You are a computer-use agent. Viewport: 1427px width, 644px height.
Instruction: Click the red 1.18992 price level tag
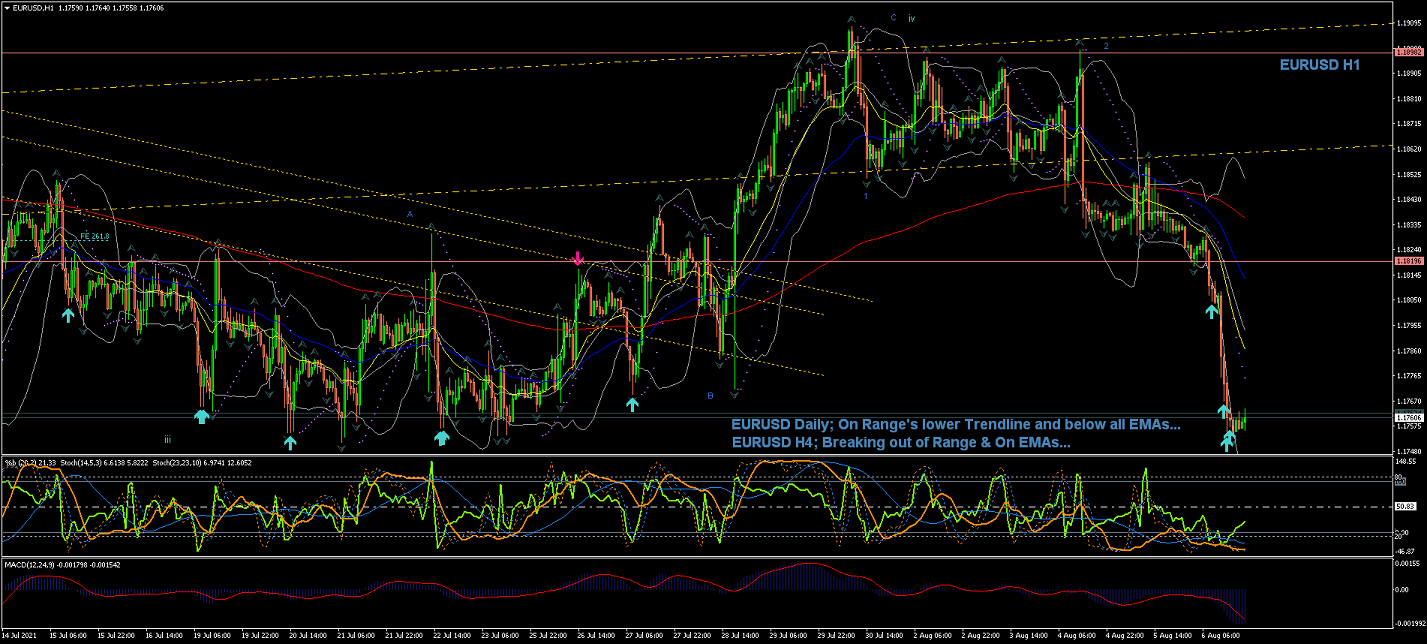[1409, 52]
